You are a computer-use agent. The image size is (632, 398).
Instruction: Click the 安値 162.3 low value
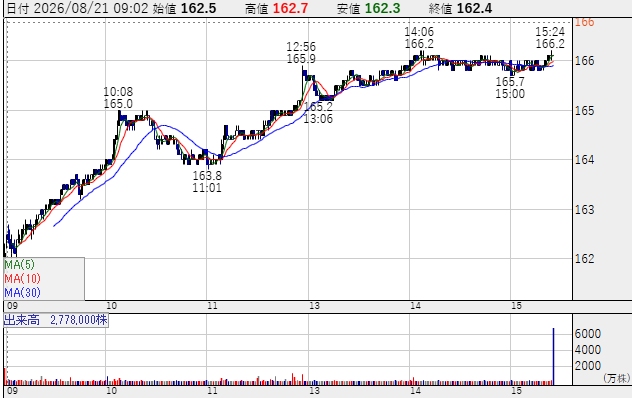369,8
